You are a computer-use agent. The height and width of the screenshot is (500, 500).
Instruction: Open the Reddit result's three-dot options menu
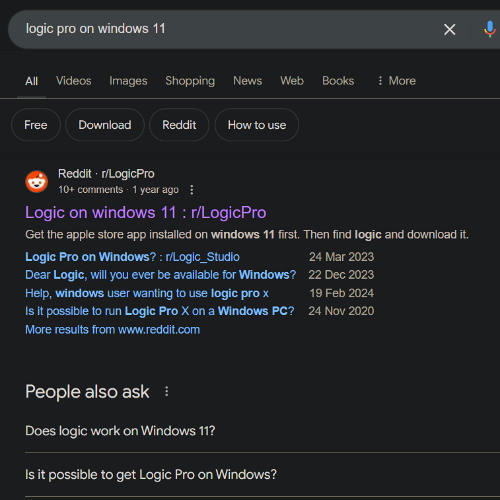191,190
